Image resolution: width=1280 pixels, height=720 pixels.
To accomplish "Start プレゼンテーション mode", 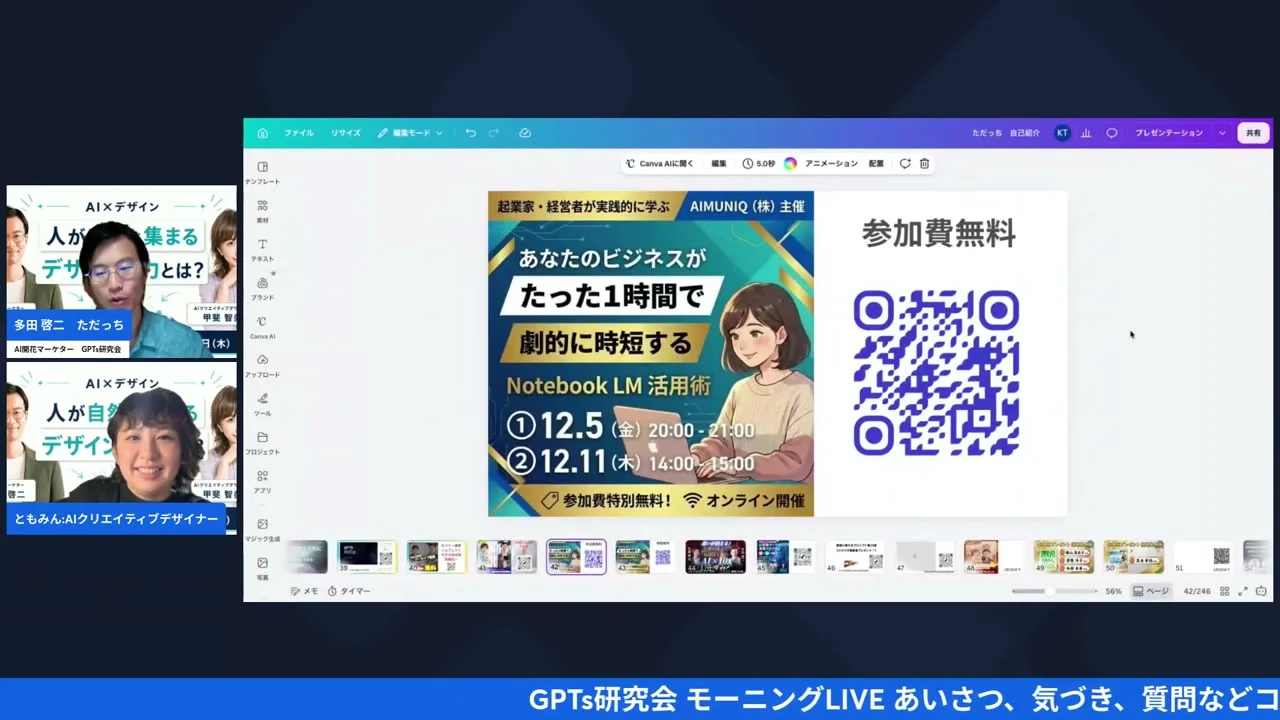I will coord(1169,133).
